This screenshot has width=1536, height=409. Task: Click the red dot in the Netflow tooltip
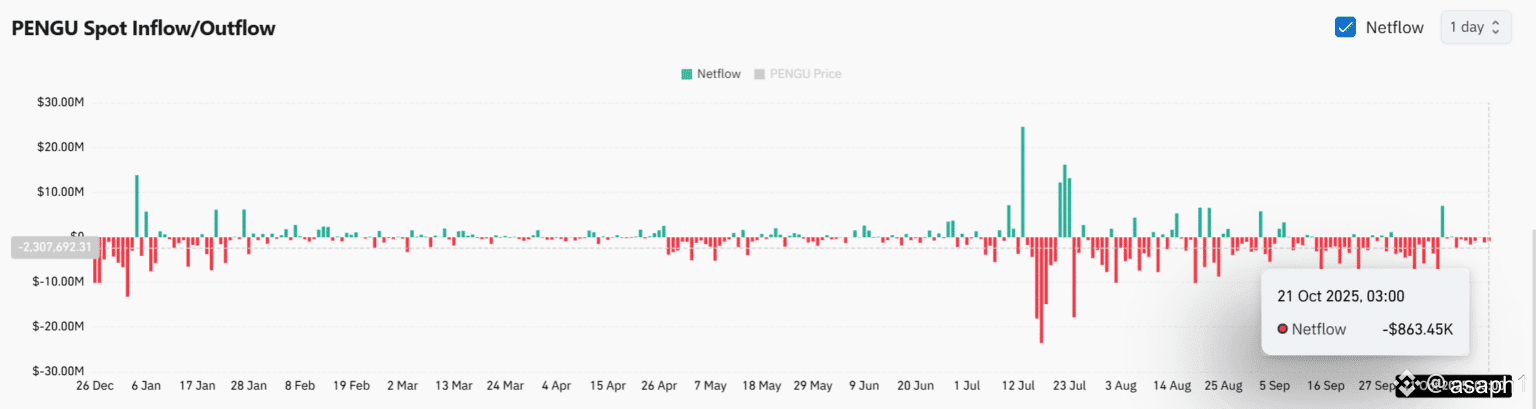tap(1282, 329)
